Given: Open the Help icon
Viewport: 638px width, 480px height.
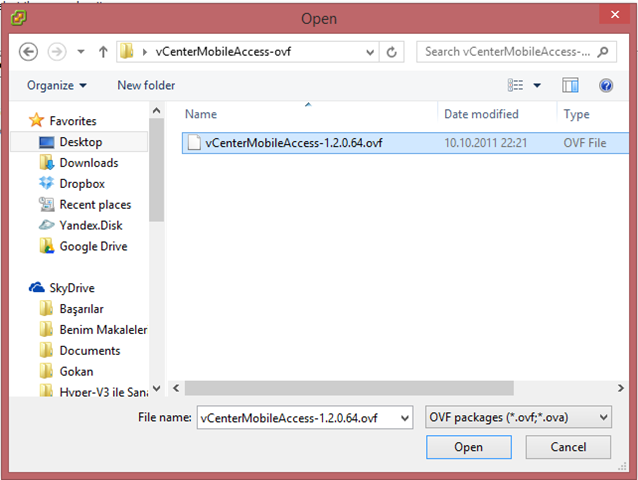Looking at the screenshot, I should tap(606, 85).
